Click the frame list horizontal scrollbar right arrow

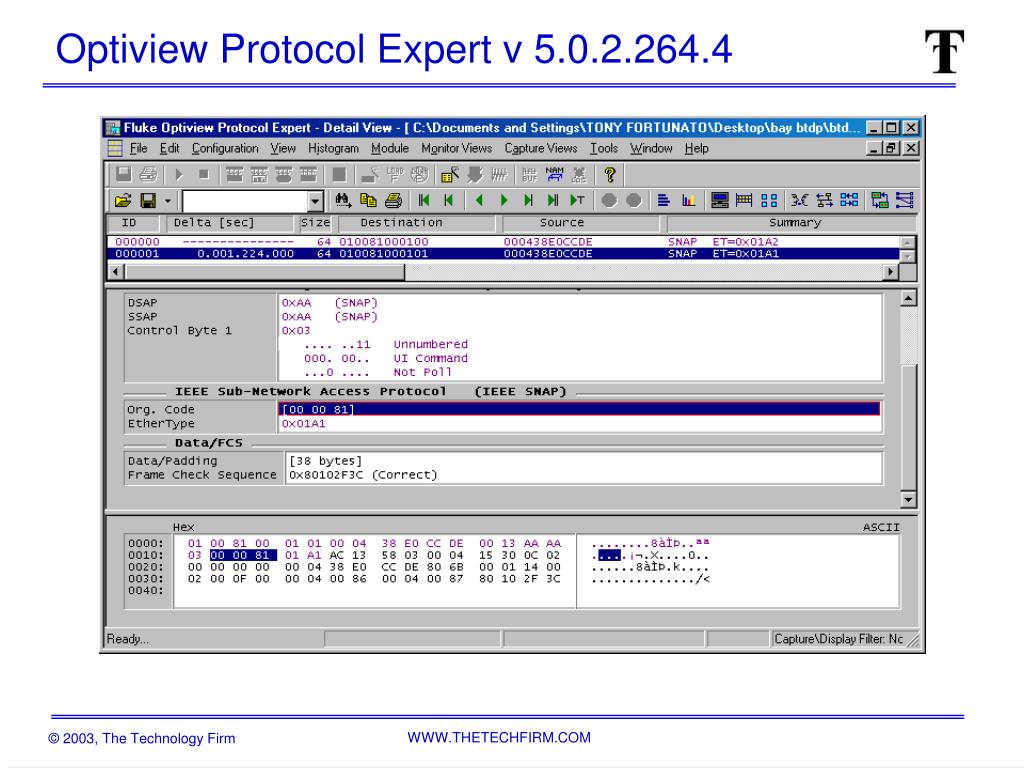tap(891, 272)
